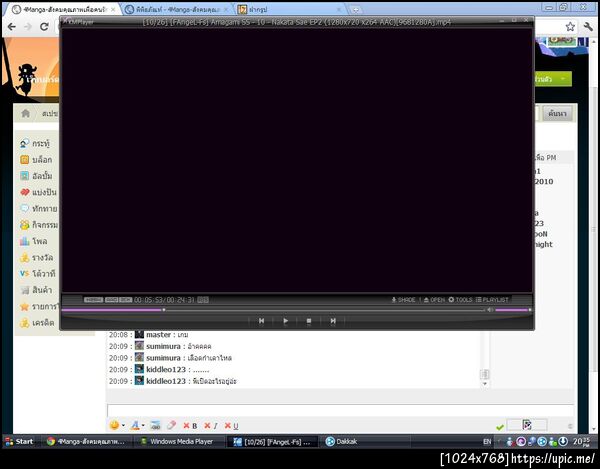Mute audio via KMPlayer speaker icon
Image resolution: width=600 pixels, height=469 pixels.
coord(490,310)
